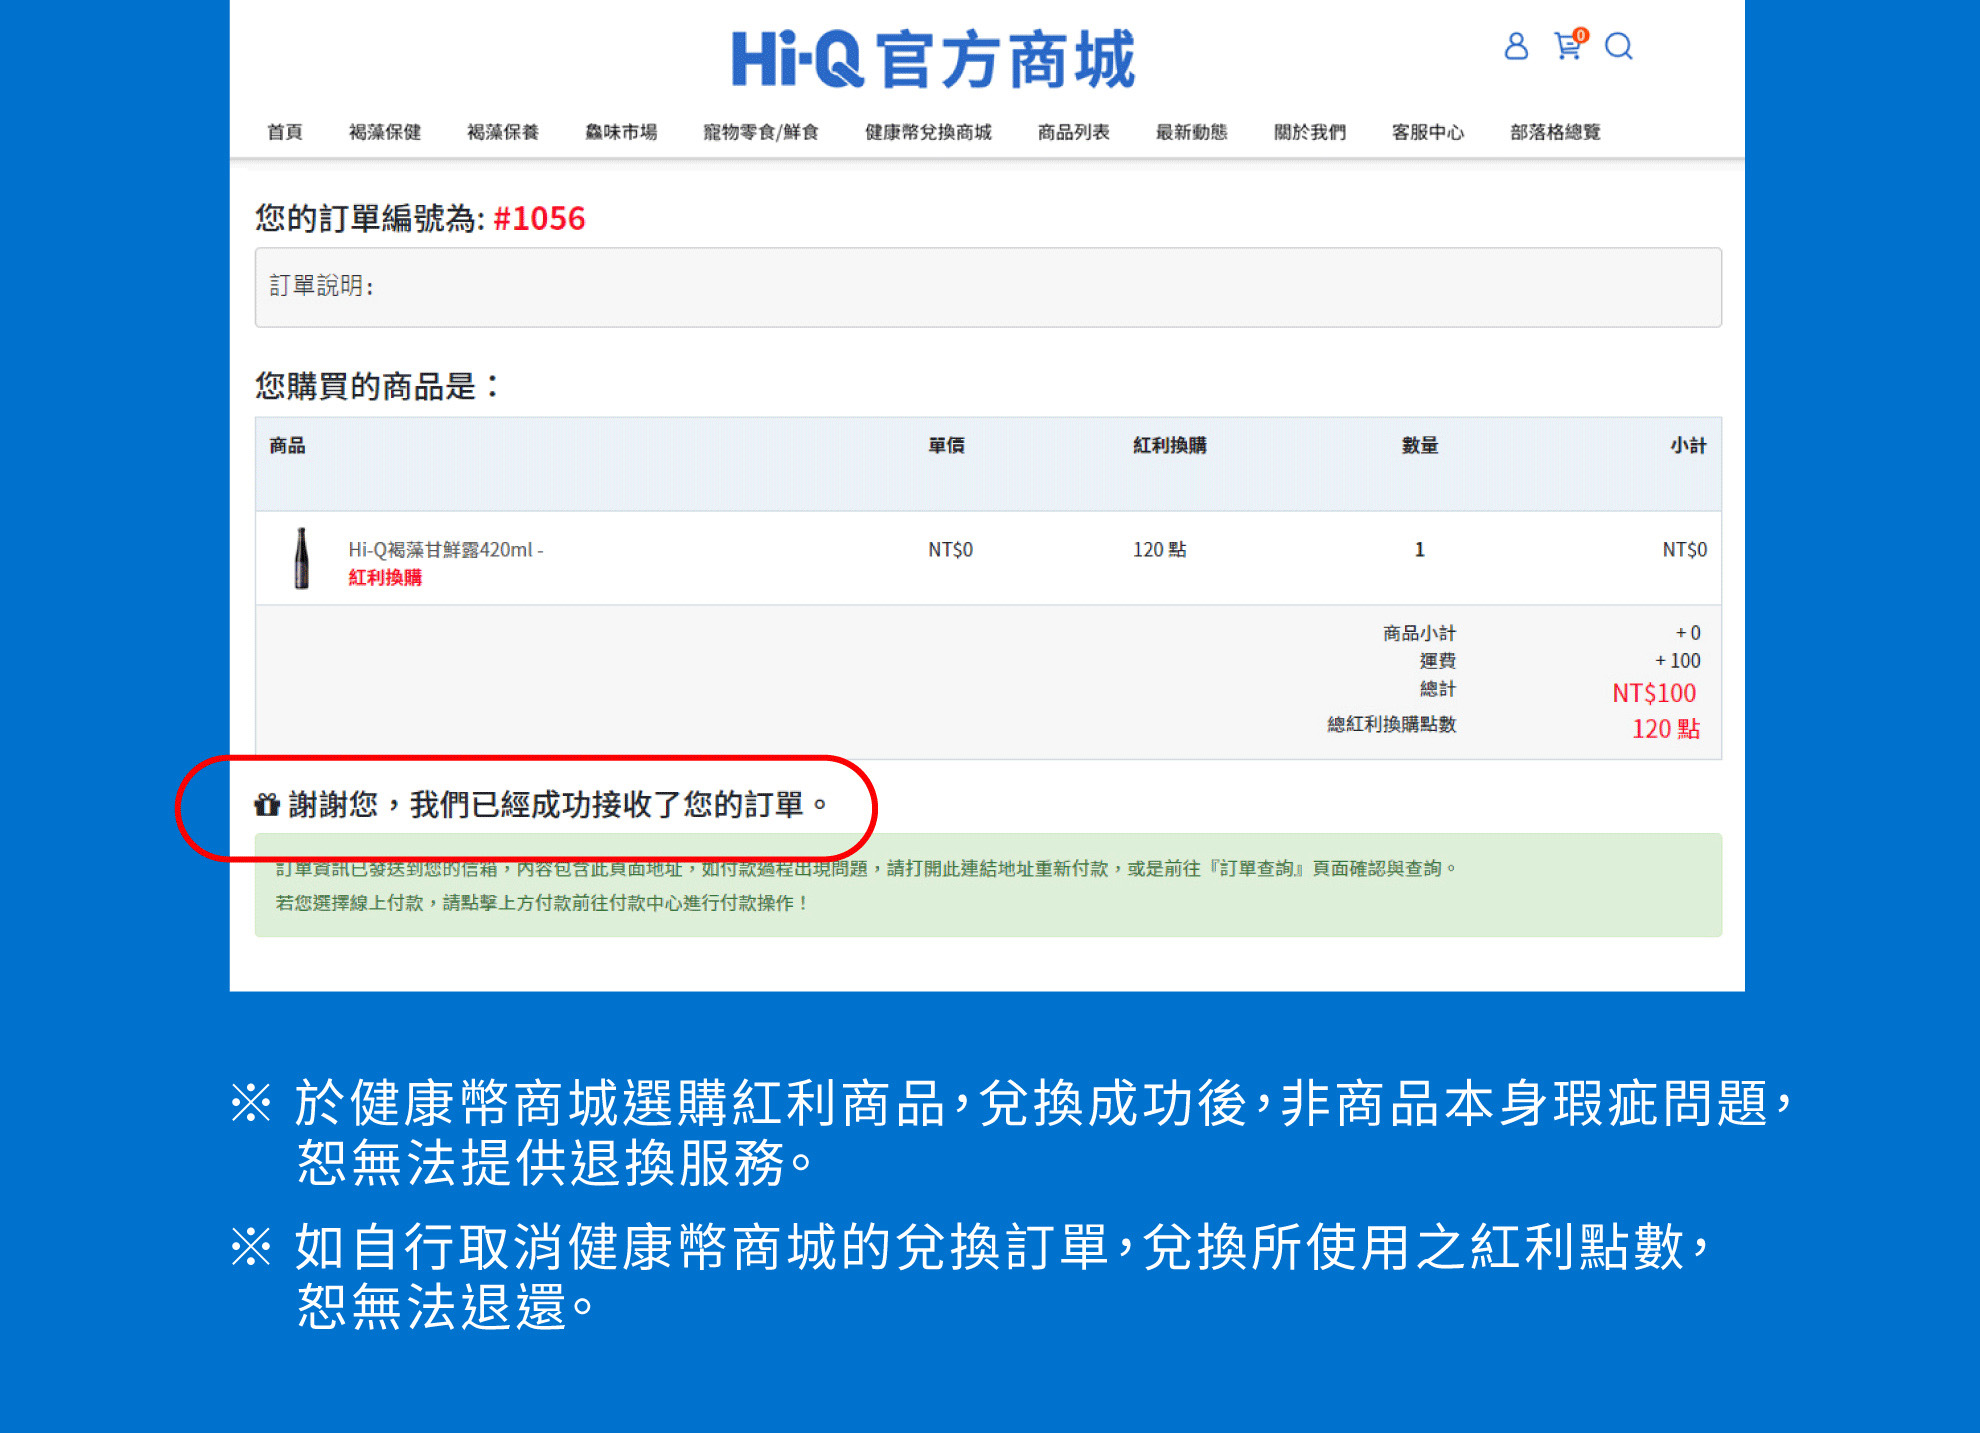1980x1433 pixels.
Task: Click order number #1056
Action: 539,218
